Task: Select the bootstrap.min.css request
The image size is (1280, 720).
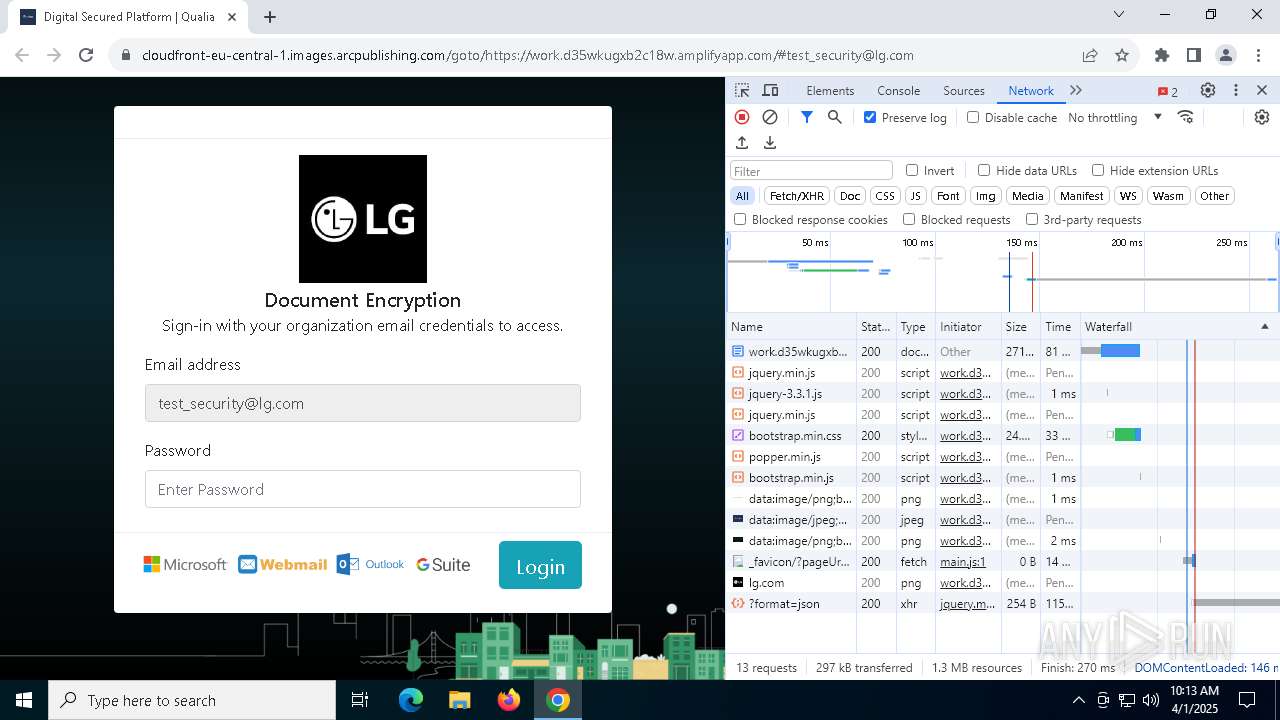Action: click(x=1003, y=436)
